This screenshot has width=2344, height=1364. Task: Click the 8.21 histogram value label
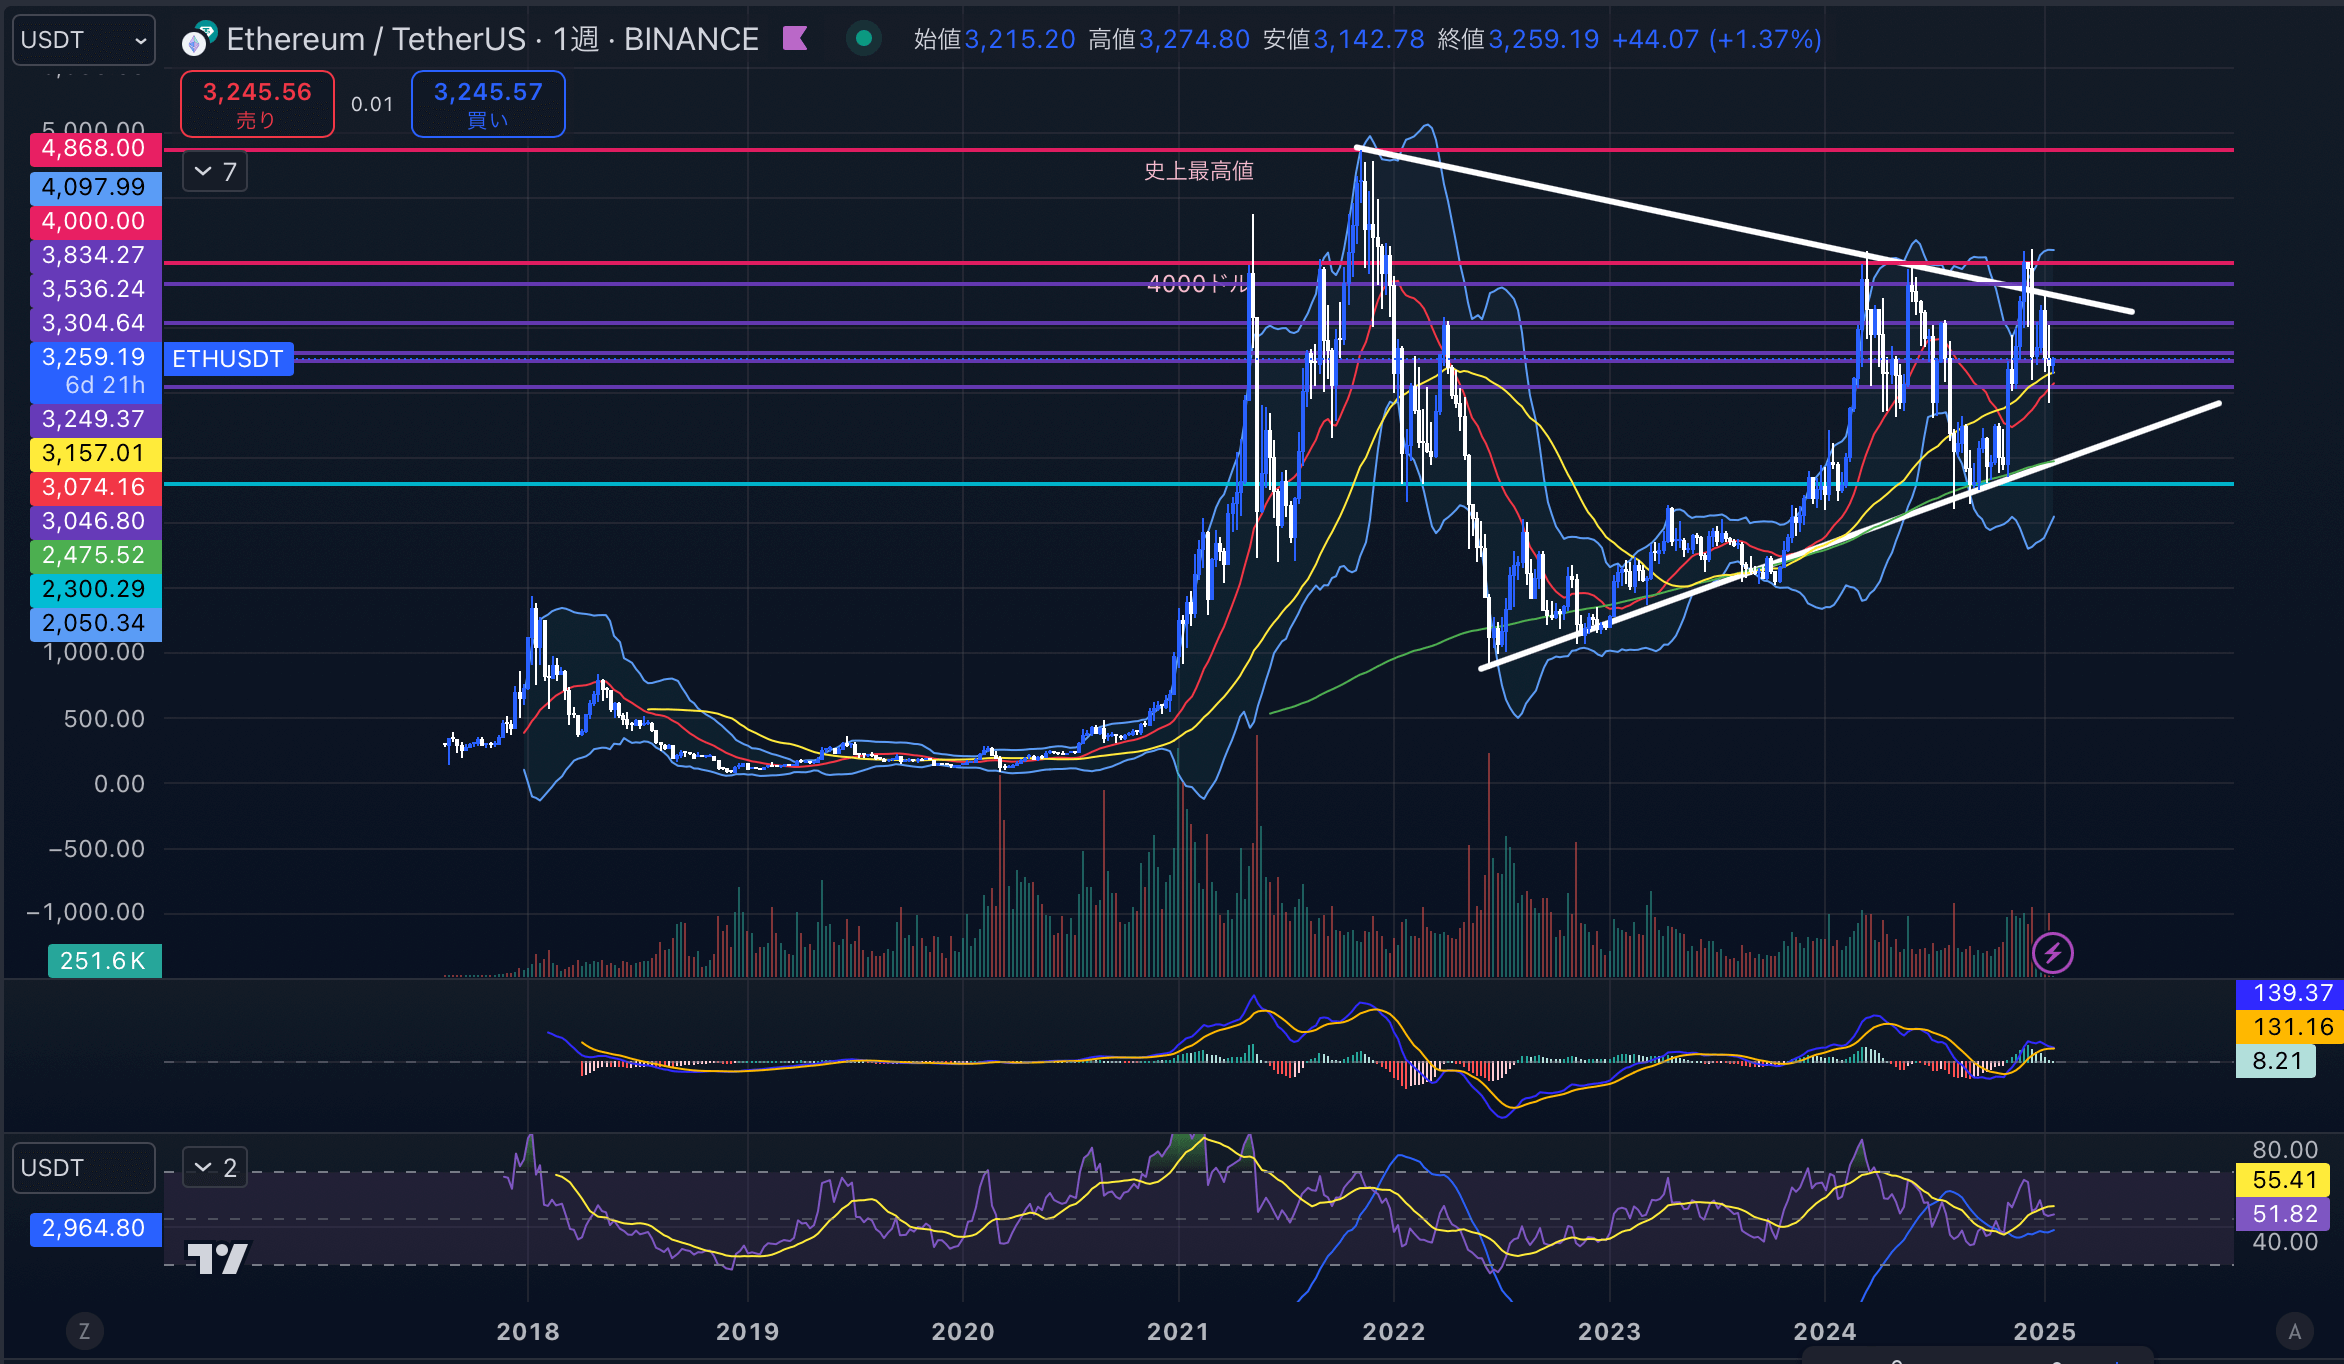(x=2276, y=1061)
